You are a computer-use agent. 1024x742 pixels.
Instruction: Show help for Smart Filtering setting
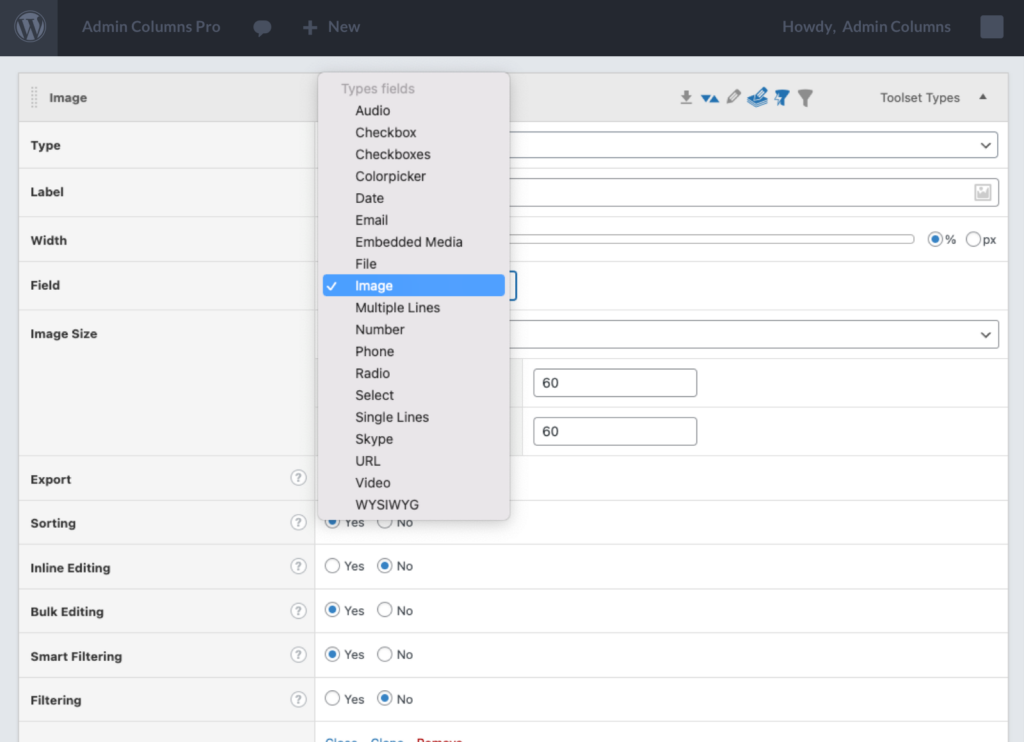click(x=298, y=654)
